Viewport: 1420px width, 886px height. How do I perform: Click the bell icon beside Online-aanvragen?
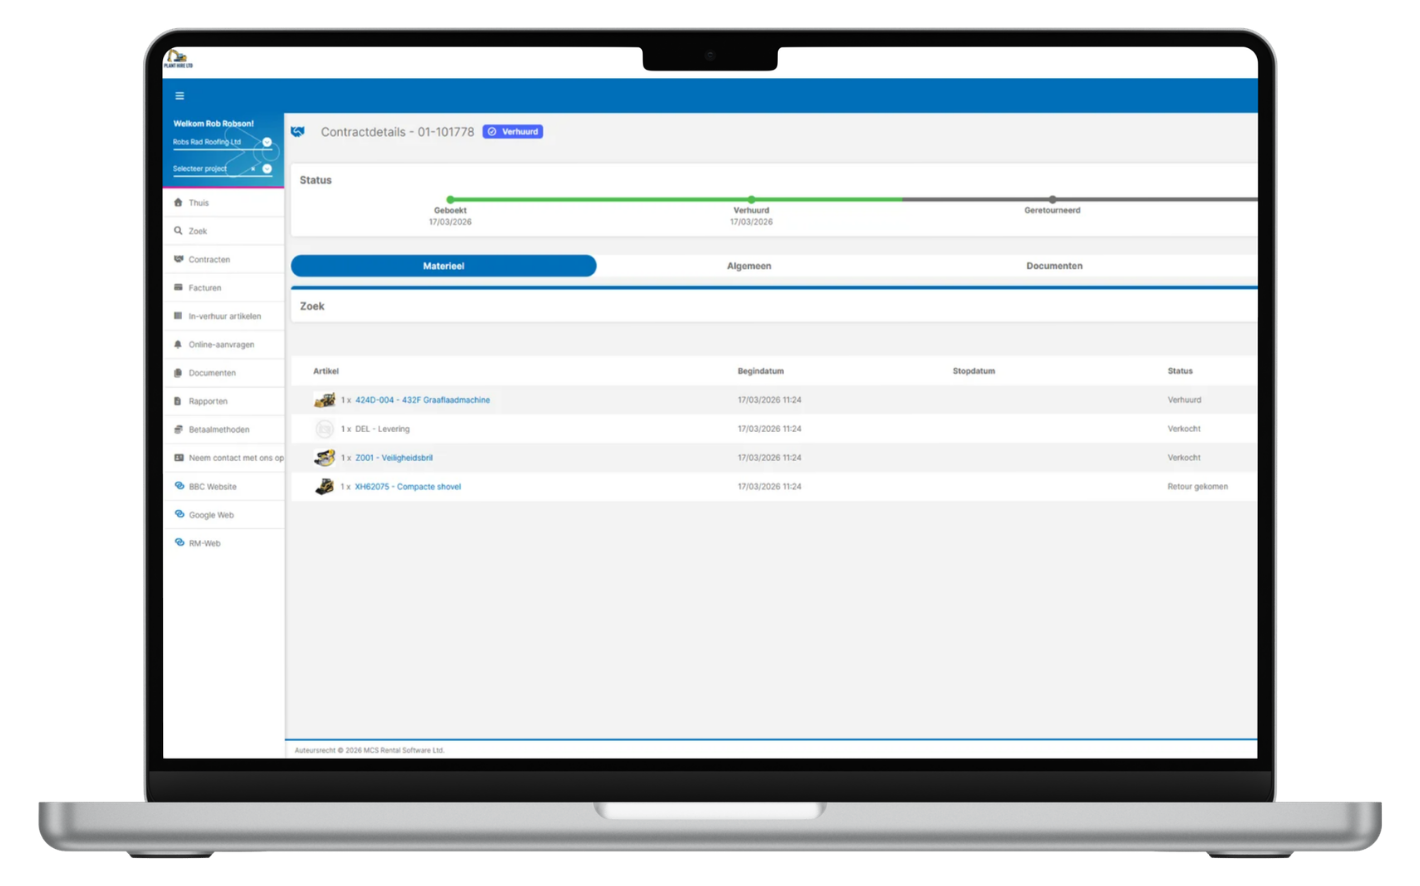click(x=178, y=344)
